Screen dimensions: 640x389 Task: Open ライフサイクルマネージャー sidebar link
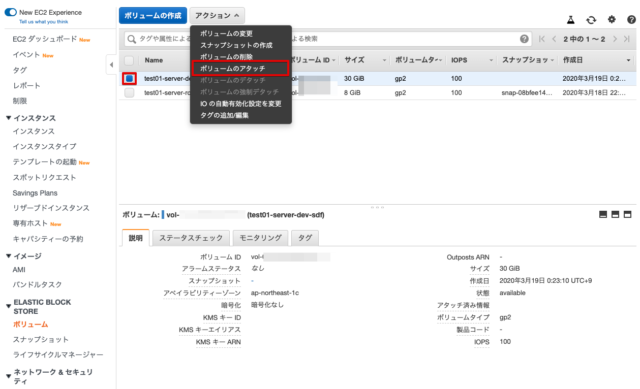[58, 355]
